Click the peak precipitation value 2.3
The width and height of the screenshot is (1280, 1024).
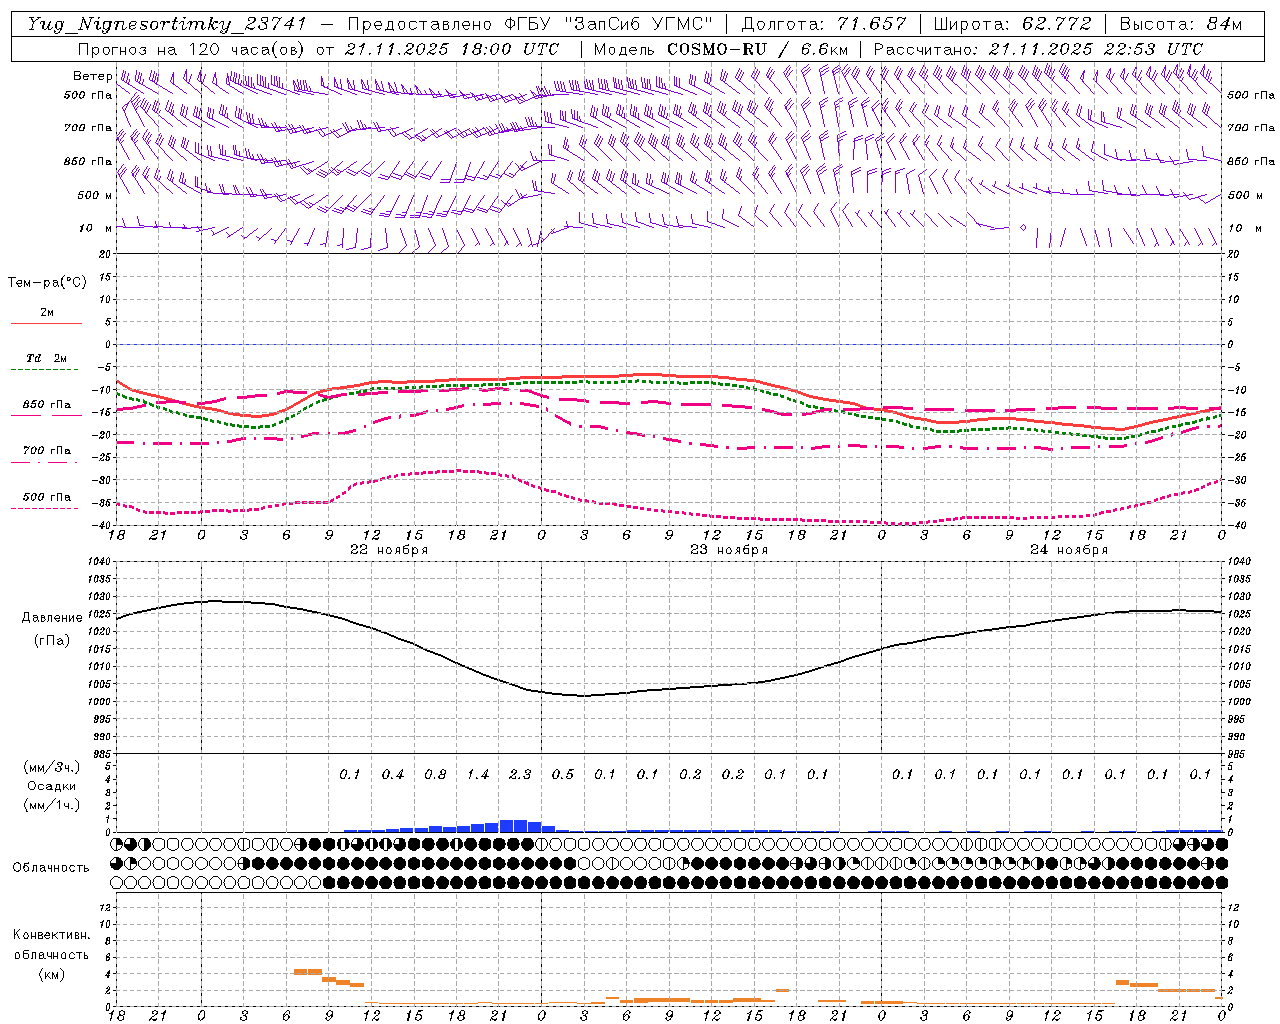520,774
